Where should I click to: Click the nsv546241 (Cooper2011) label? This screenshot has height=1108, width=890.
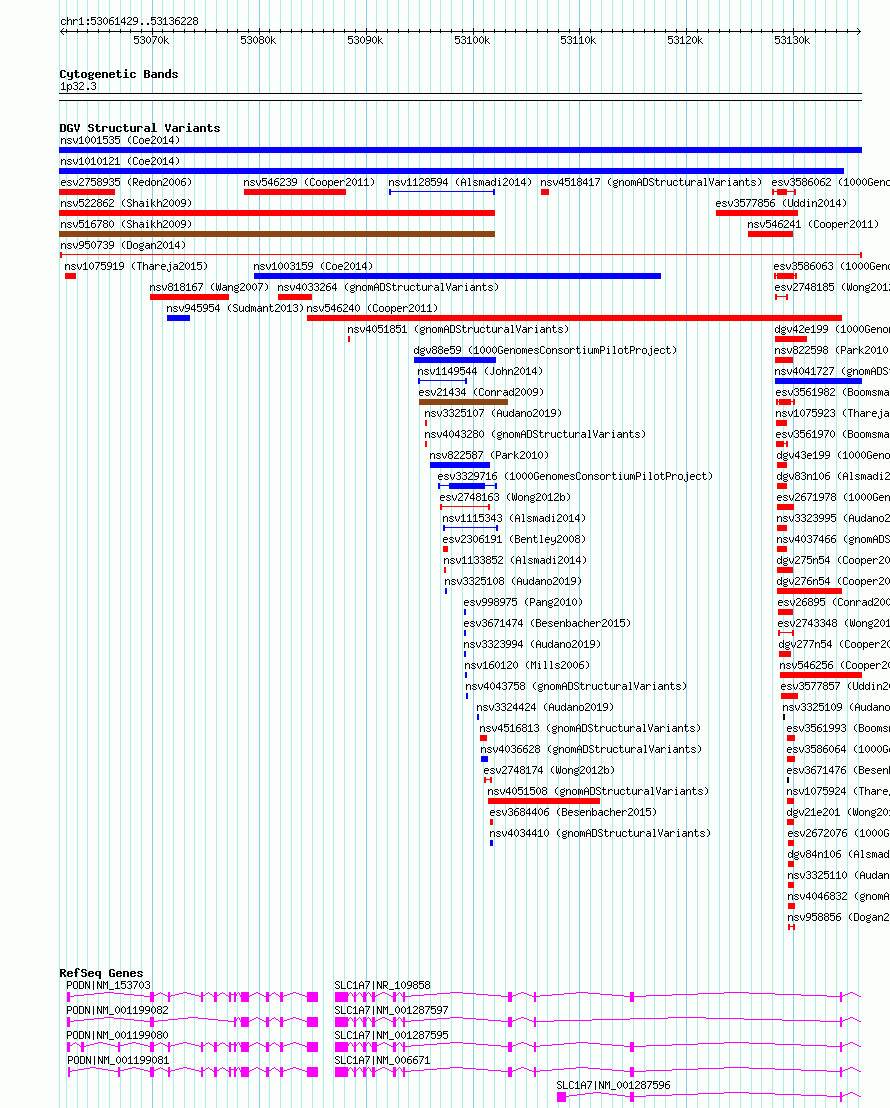pos(813,225)
